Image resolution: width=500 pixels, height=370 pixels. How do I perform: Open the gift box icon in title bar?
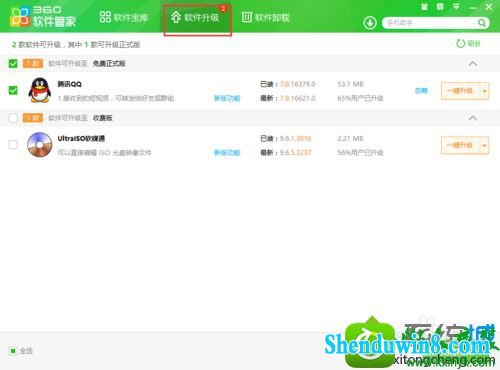pyautogui.click(x=424, y=7)
